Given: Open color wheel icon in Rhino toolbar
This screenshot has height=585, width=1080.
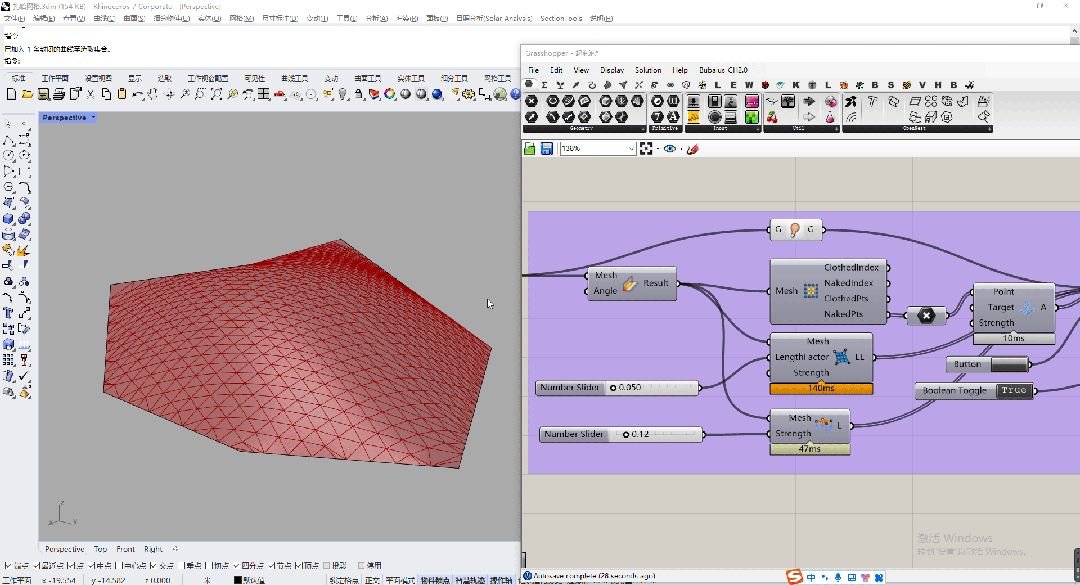Looking at the screenshot, I should 390,94.
